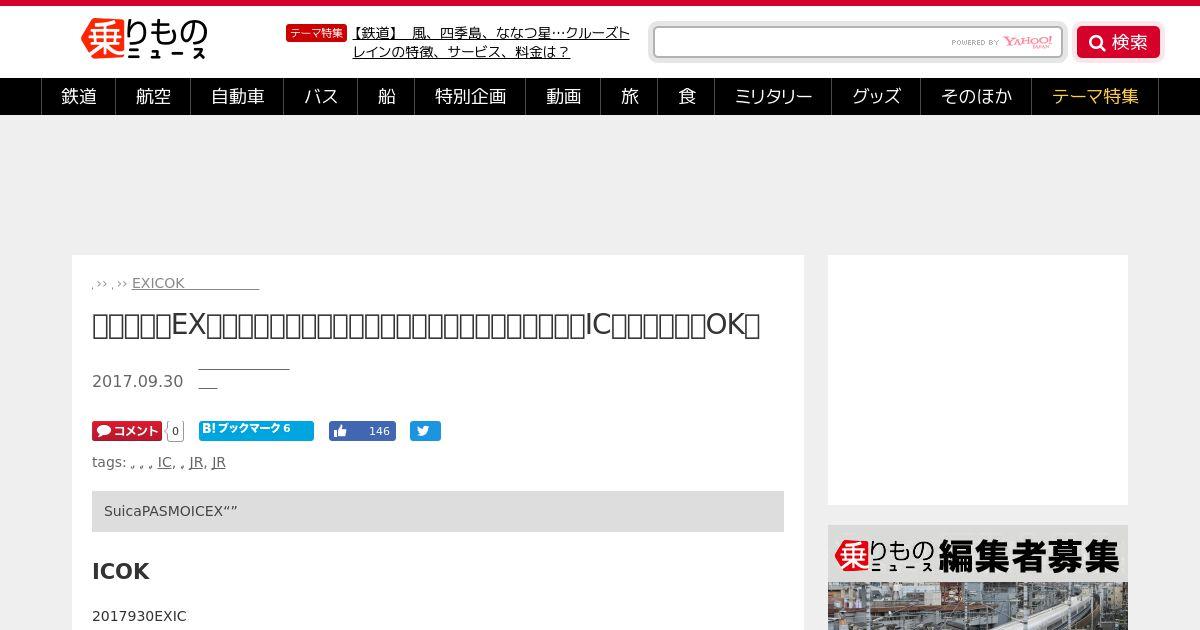Open the ミリタリー navigation menu item
Image resolution: width=1200 pixels, height=630 pixels.
[x=773, y=96]
